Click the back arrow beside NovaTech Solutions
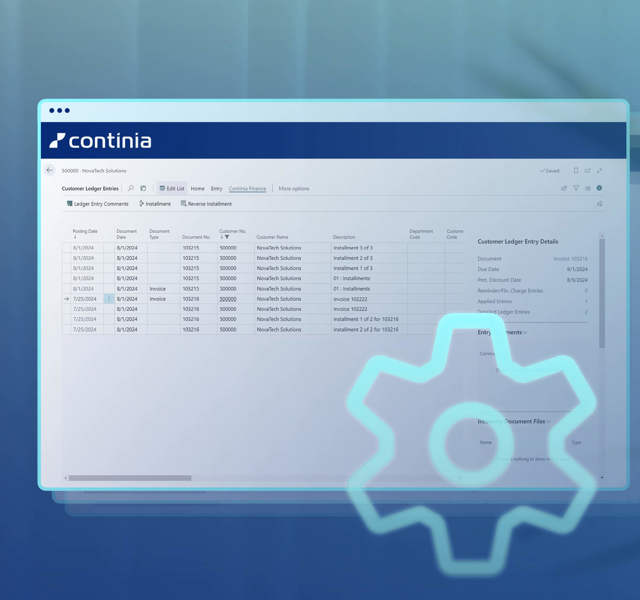 [x=50, y=171]
